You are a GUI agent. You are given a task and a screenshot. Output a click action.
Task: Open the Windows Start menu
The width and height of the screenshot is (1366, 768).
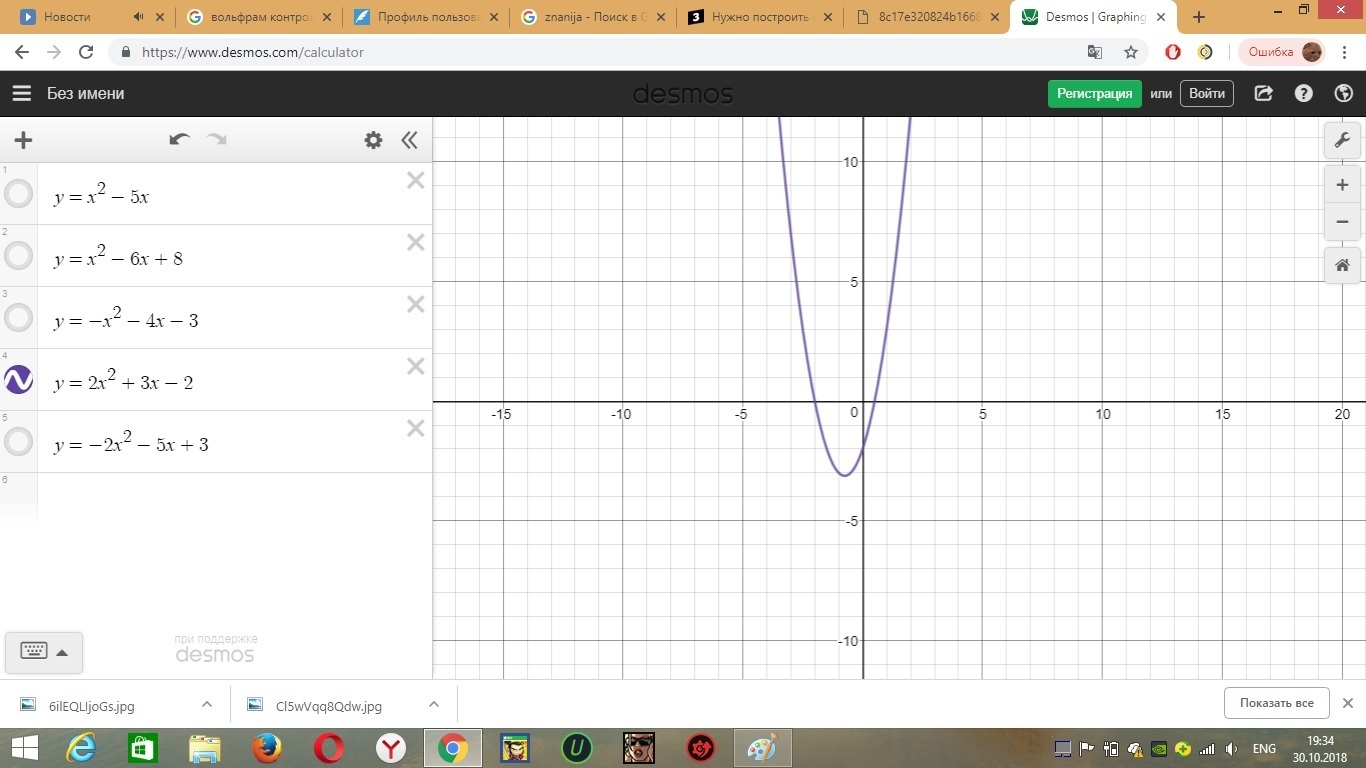click(24, 748)
